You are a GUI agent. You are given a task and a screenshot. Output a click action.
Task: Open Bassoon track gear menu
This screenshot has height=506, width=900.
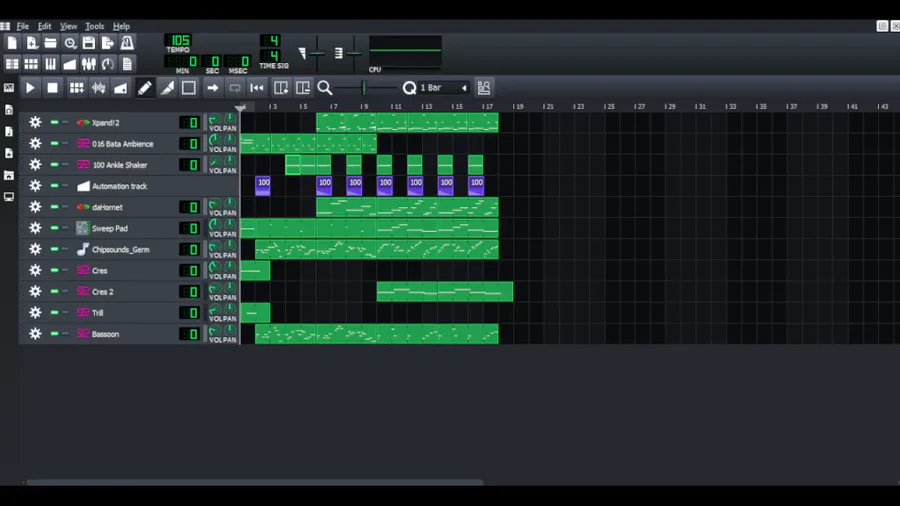pyautogui.click(x=35, y=334)
